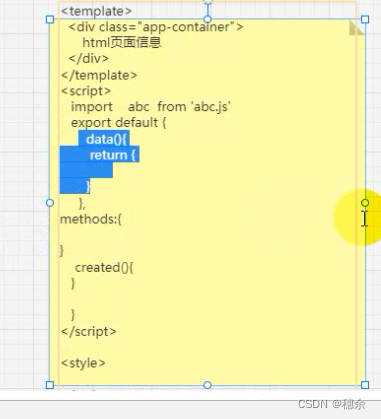Click the 'html页面信息' text

coord(122,42)
